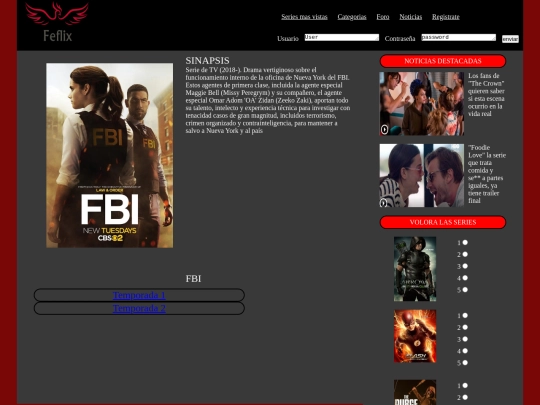Image resolution: width=540 pixels, height=405 pixels.
Task: Click the SINAPSIS heading
Action: coord(207,61)
